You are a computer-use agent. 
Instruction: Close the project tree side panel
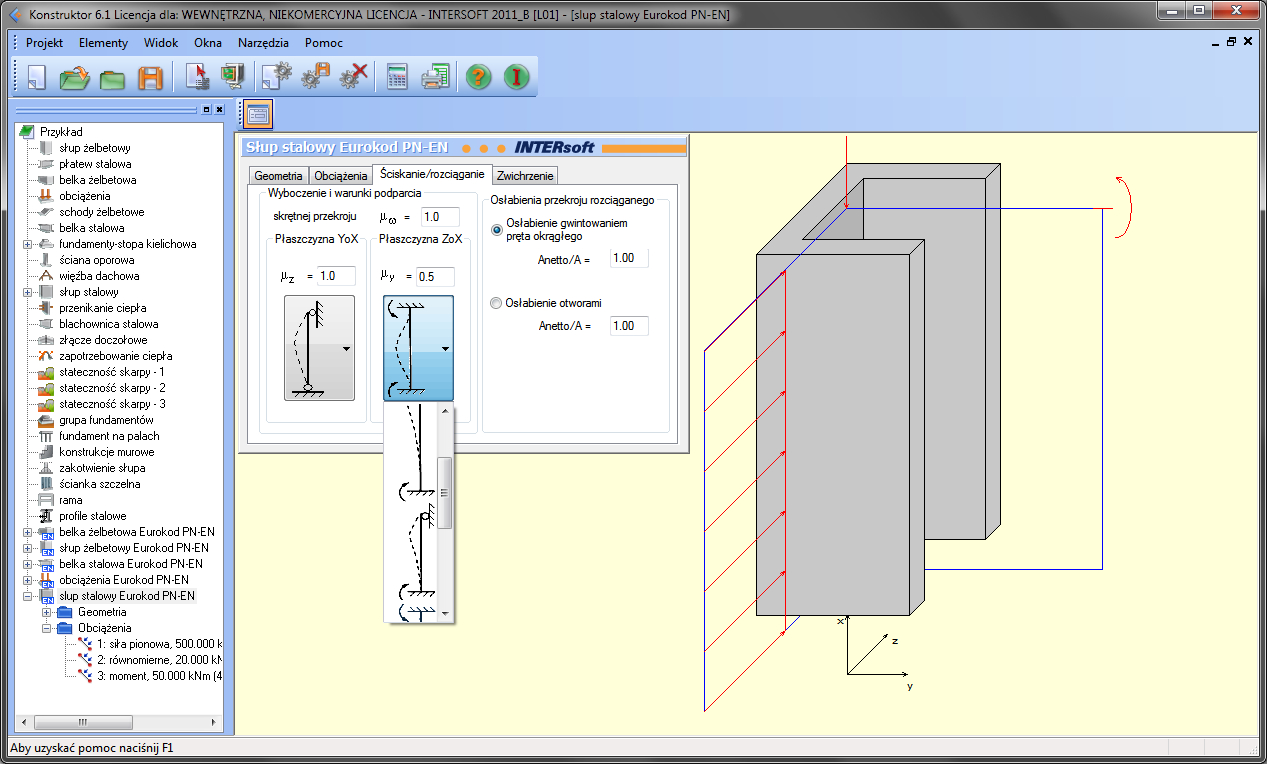click(x=219, y=109)
